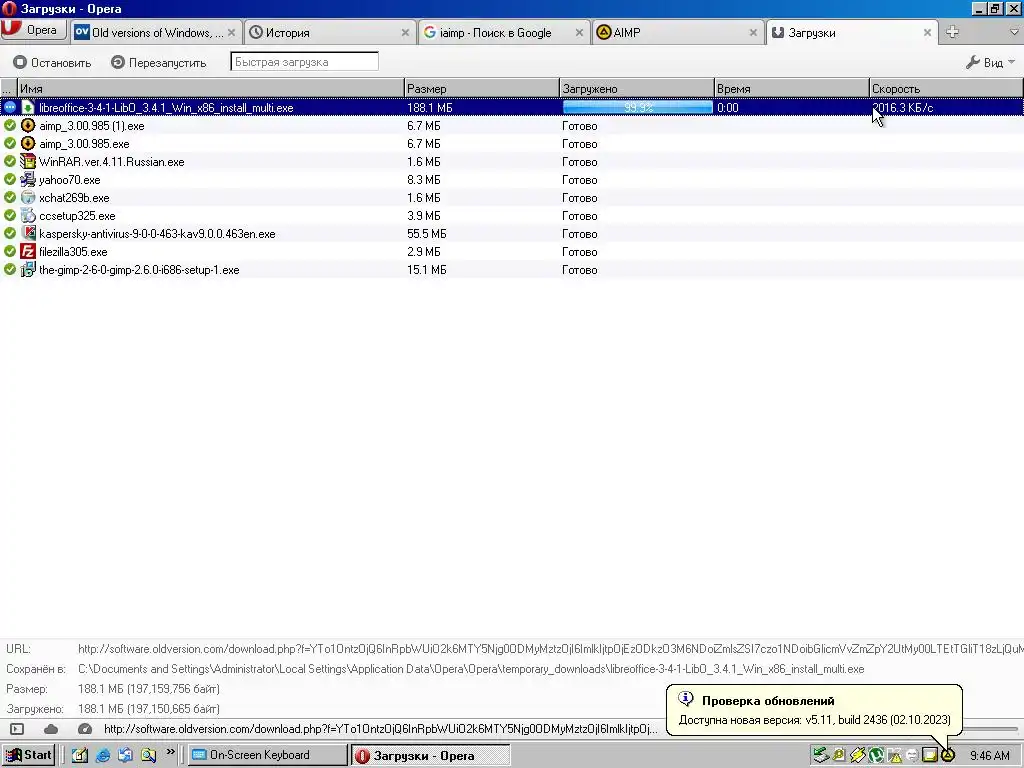
Task: Click the download URL in details panel
Action: 550,649
